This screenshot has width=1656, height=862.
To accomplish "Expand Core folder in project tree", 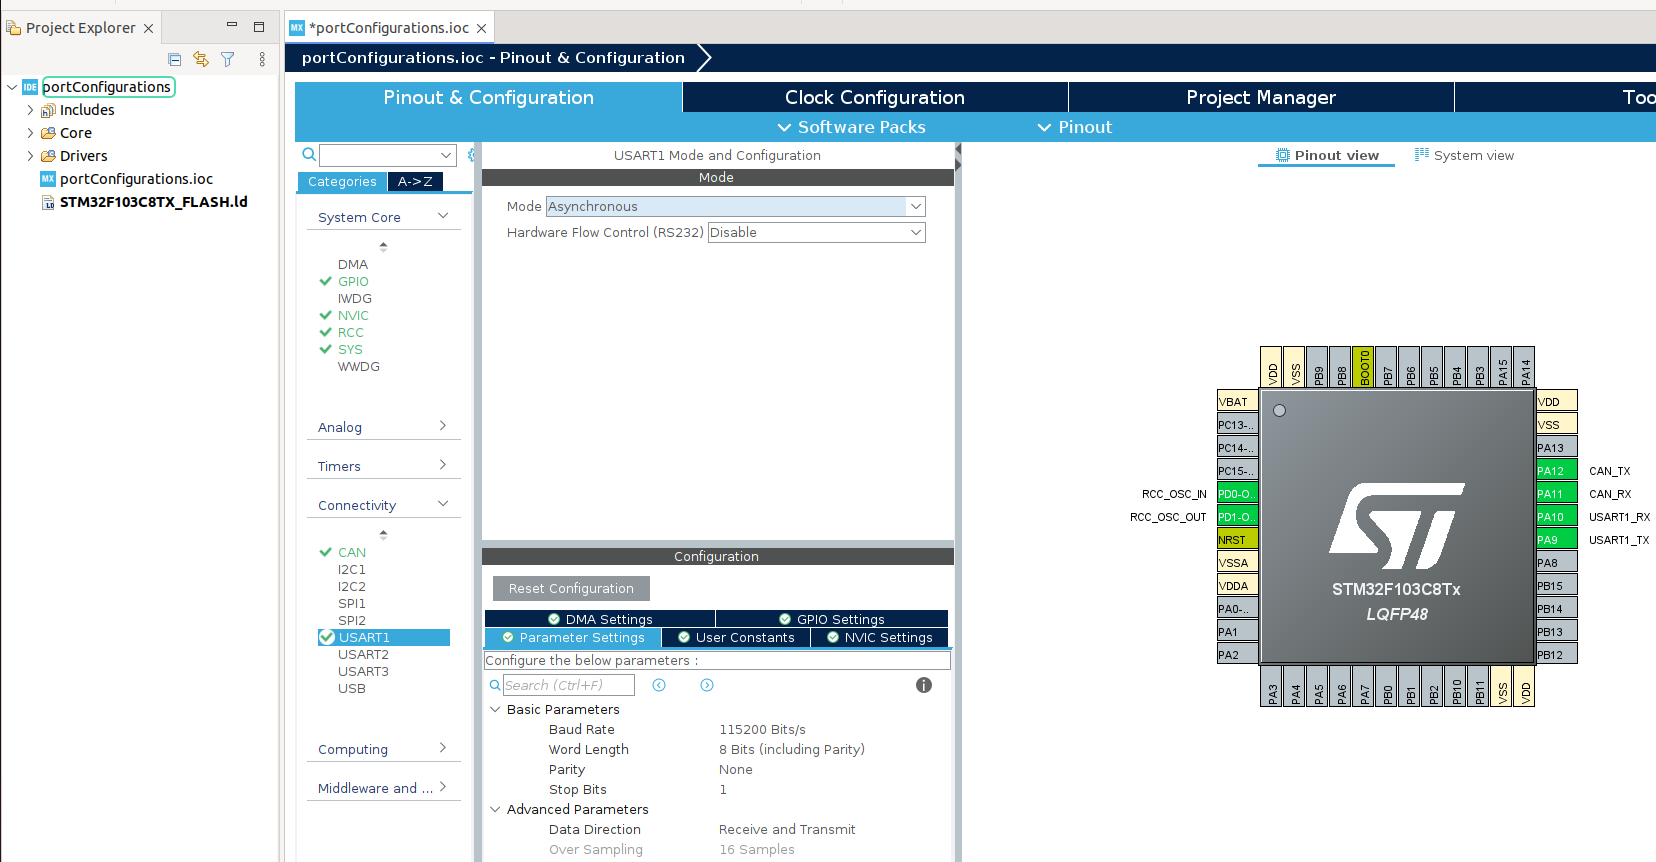I will click(x=30, y=133).
